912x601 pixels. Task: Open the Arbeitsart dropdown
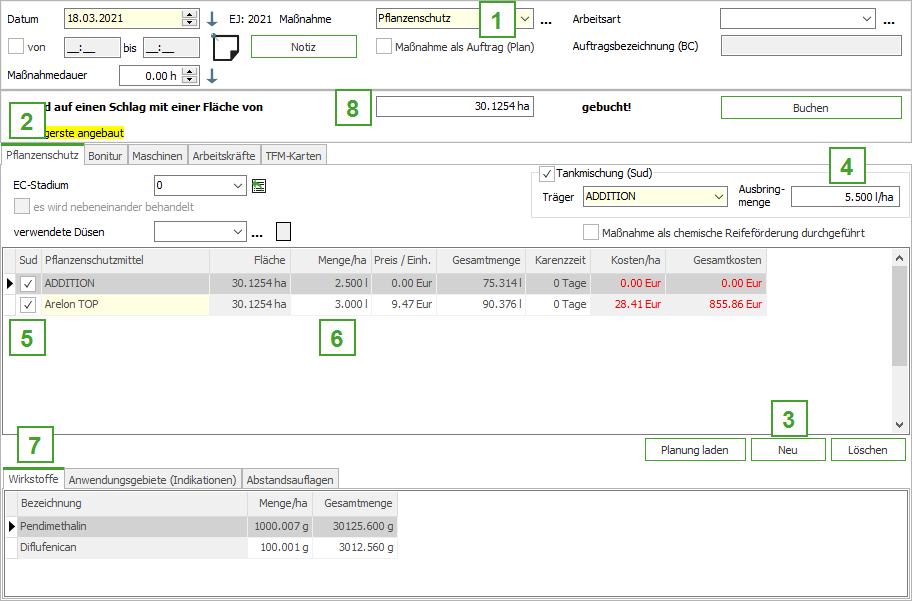click(865, 18)
